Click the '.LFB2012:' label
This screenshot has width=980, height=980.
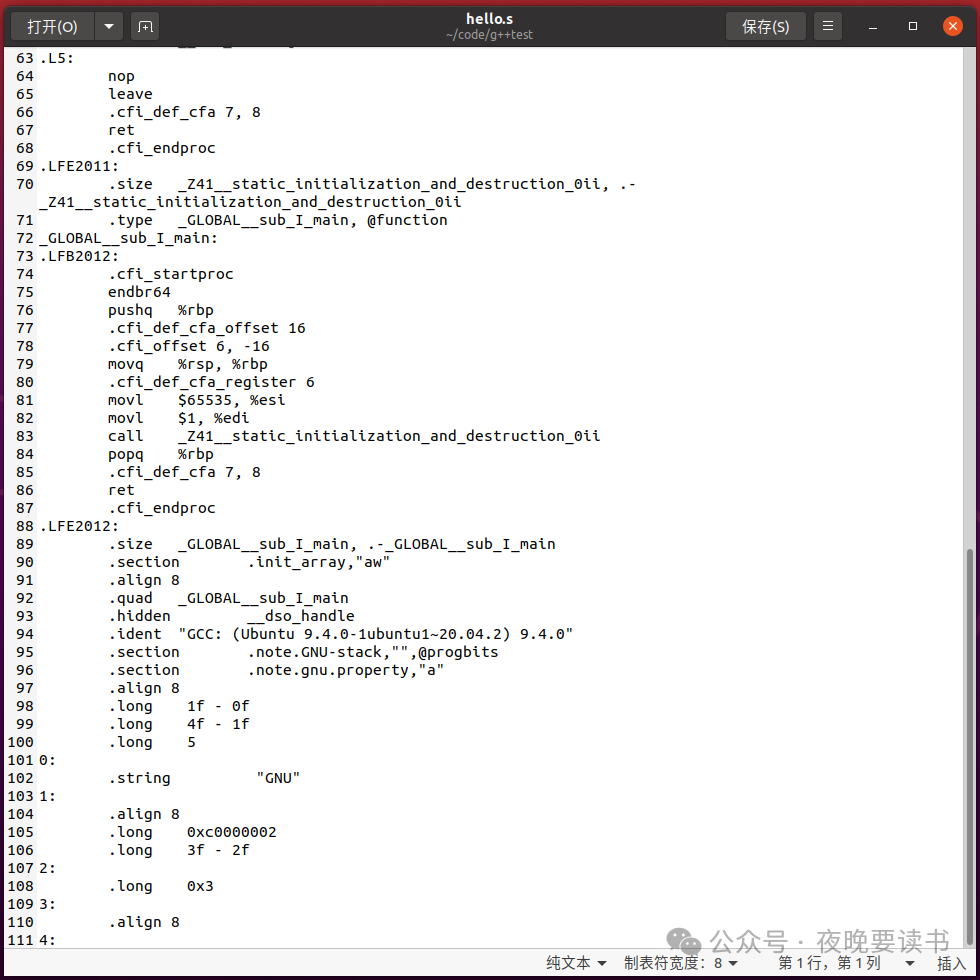click(79, 256)
